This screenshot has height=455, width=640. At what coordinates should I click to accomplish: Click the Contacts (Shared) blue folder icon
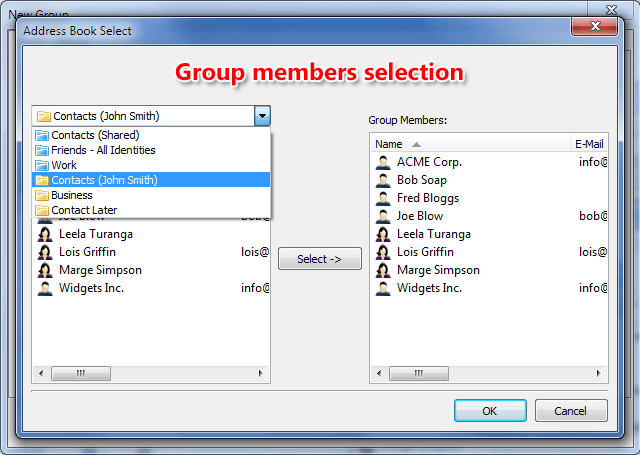(x=42, y=135)
